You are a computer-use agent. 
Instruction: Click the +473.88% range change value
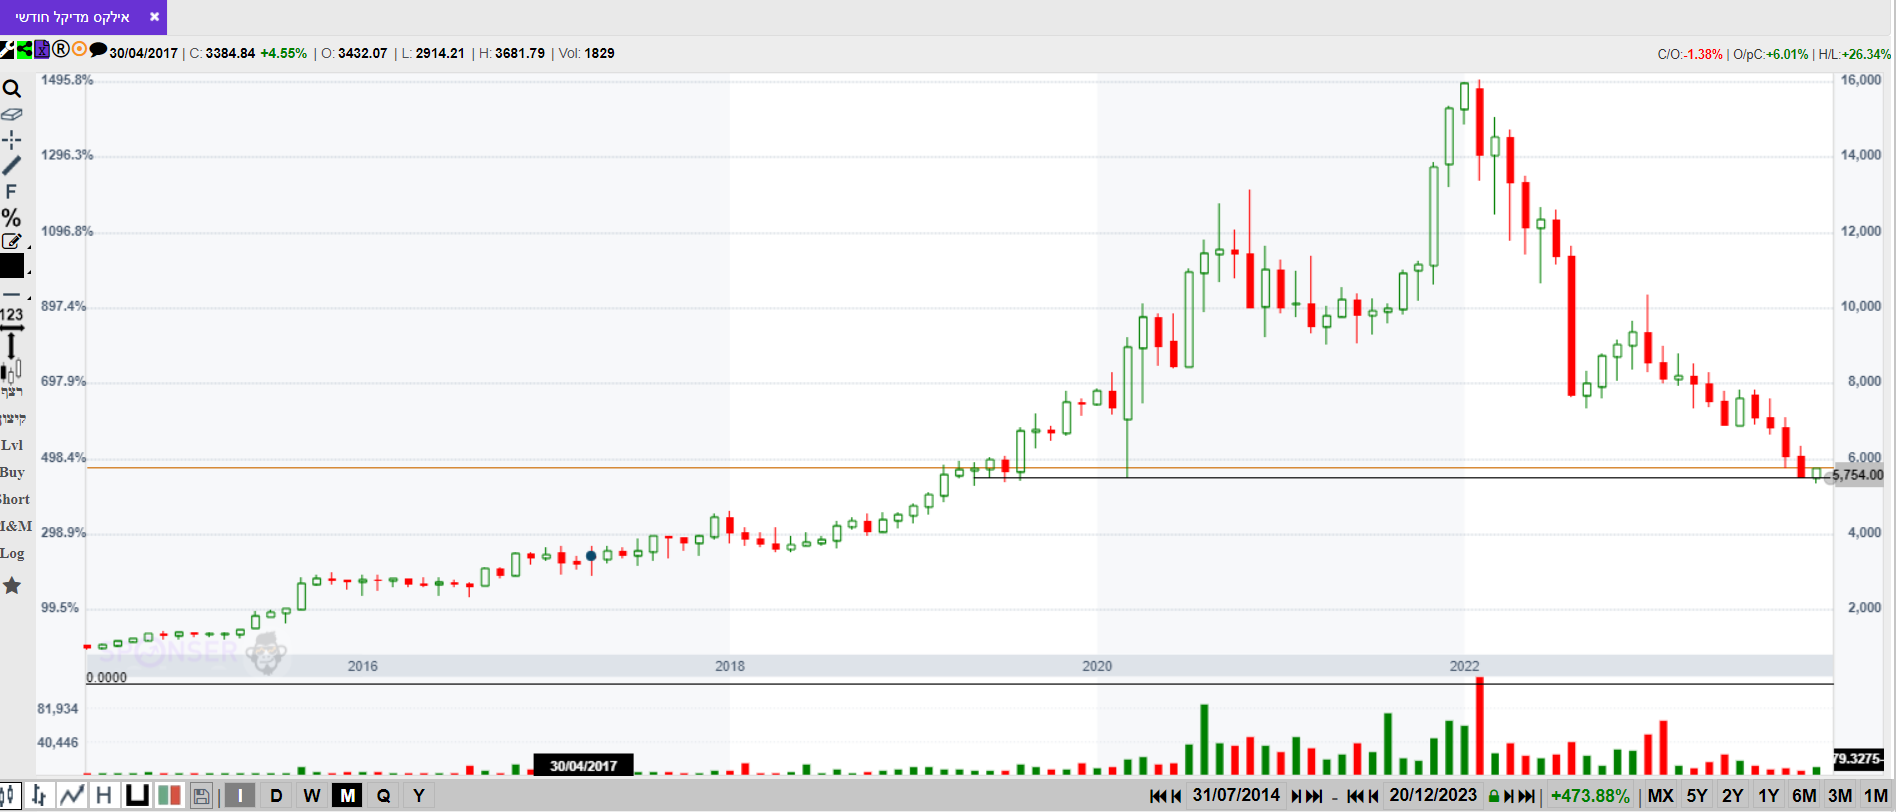point(1590,796)
